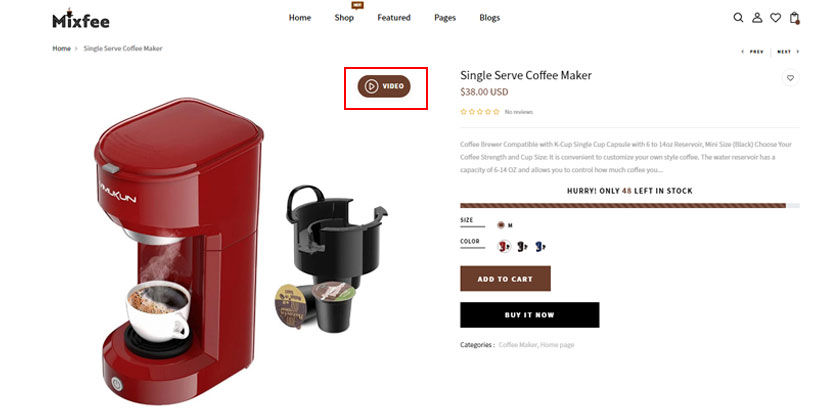The height and width of the screenshot is (408, 836).
Task: Choose the blue color variant
Action: [541, 246]
